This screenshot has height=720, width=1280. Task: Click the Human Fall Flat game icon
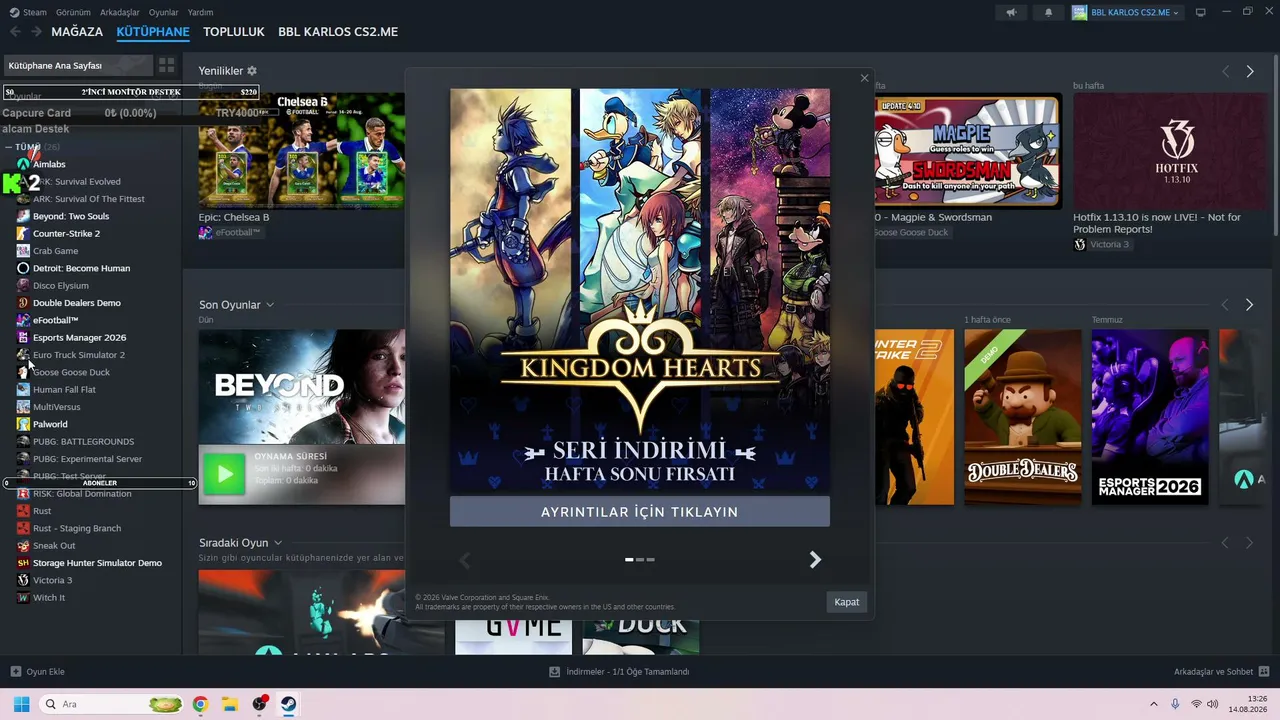click(x=23, y=389)
